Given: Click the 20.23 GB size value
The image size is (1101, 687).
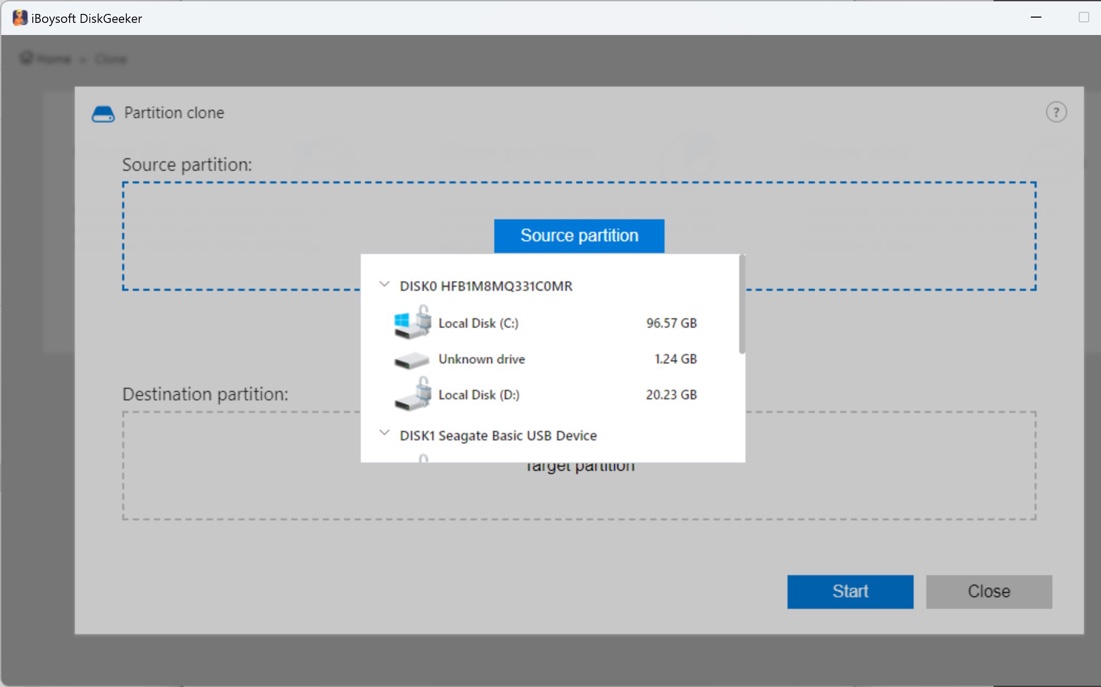Looking at the screenshot, I should click(671, 395).
